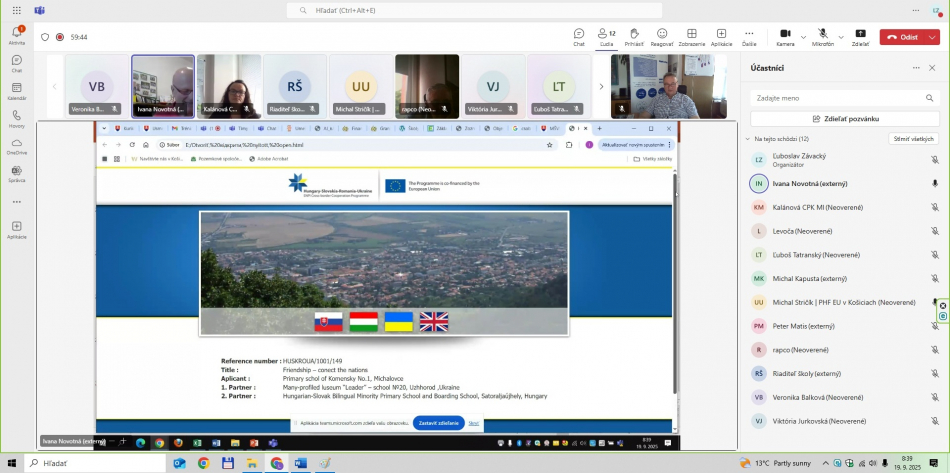Open the Ďalšie more options menu
Screen dimensions: 950x473
pos(749,37)
